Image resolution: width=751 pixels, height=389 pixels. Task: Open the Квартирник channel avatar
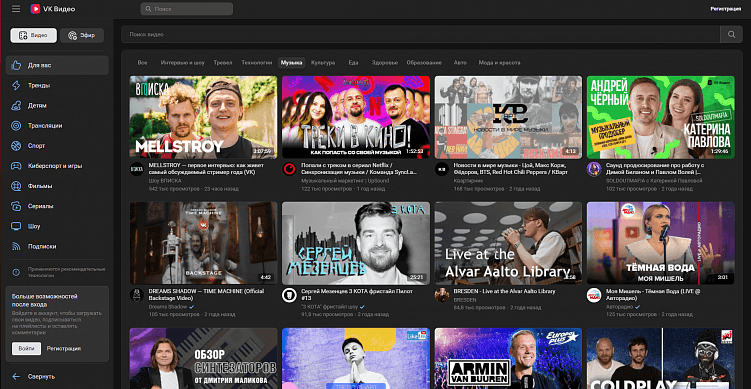tap(442, 169)
